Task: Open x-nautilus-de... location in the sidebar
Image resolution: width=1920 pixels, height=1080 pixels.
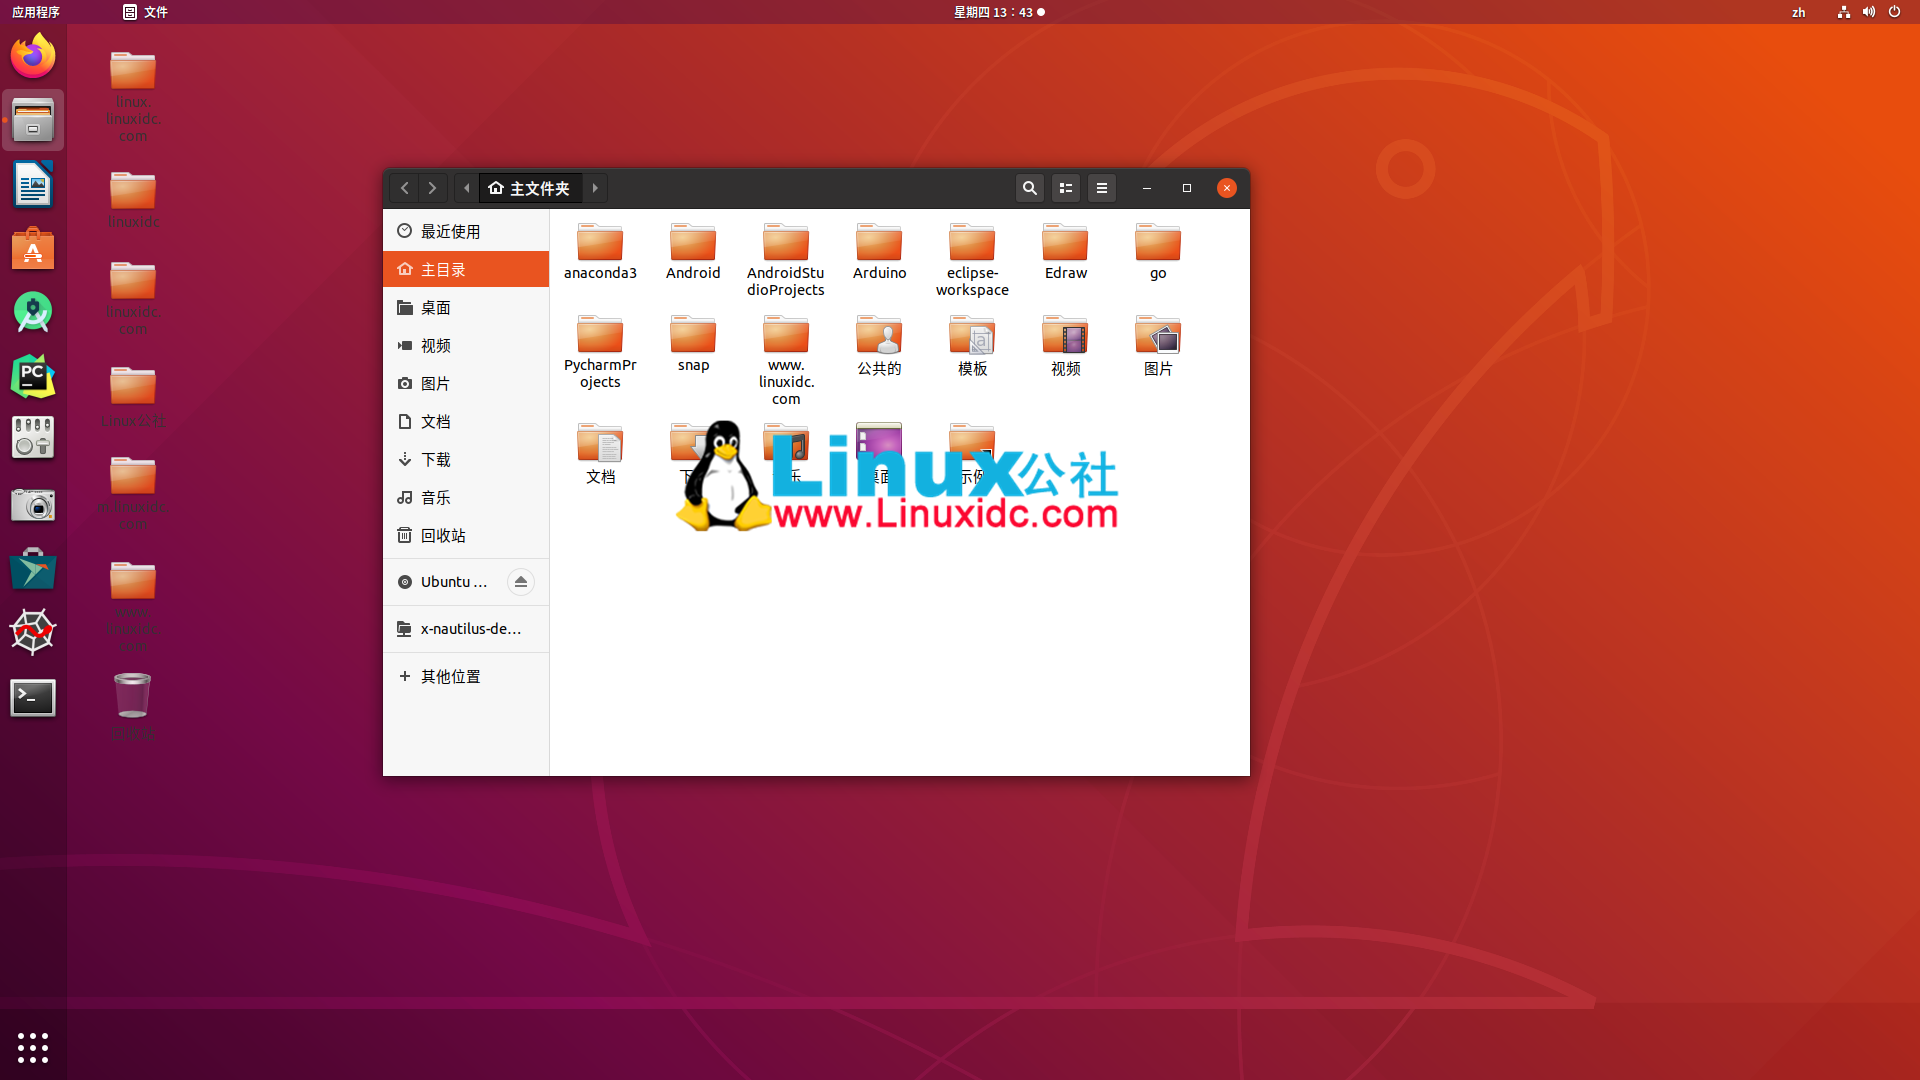Action: (x=466, y=628)
